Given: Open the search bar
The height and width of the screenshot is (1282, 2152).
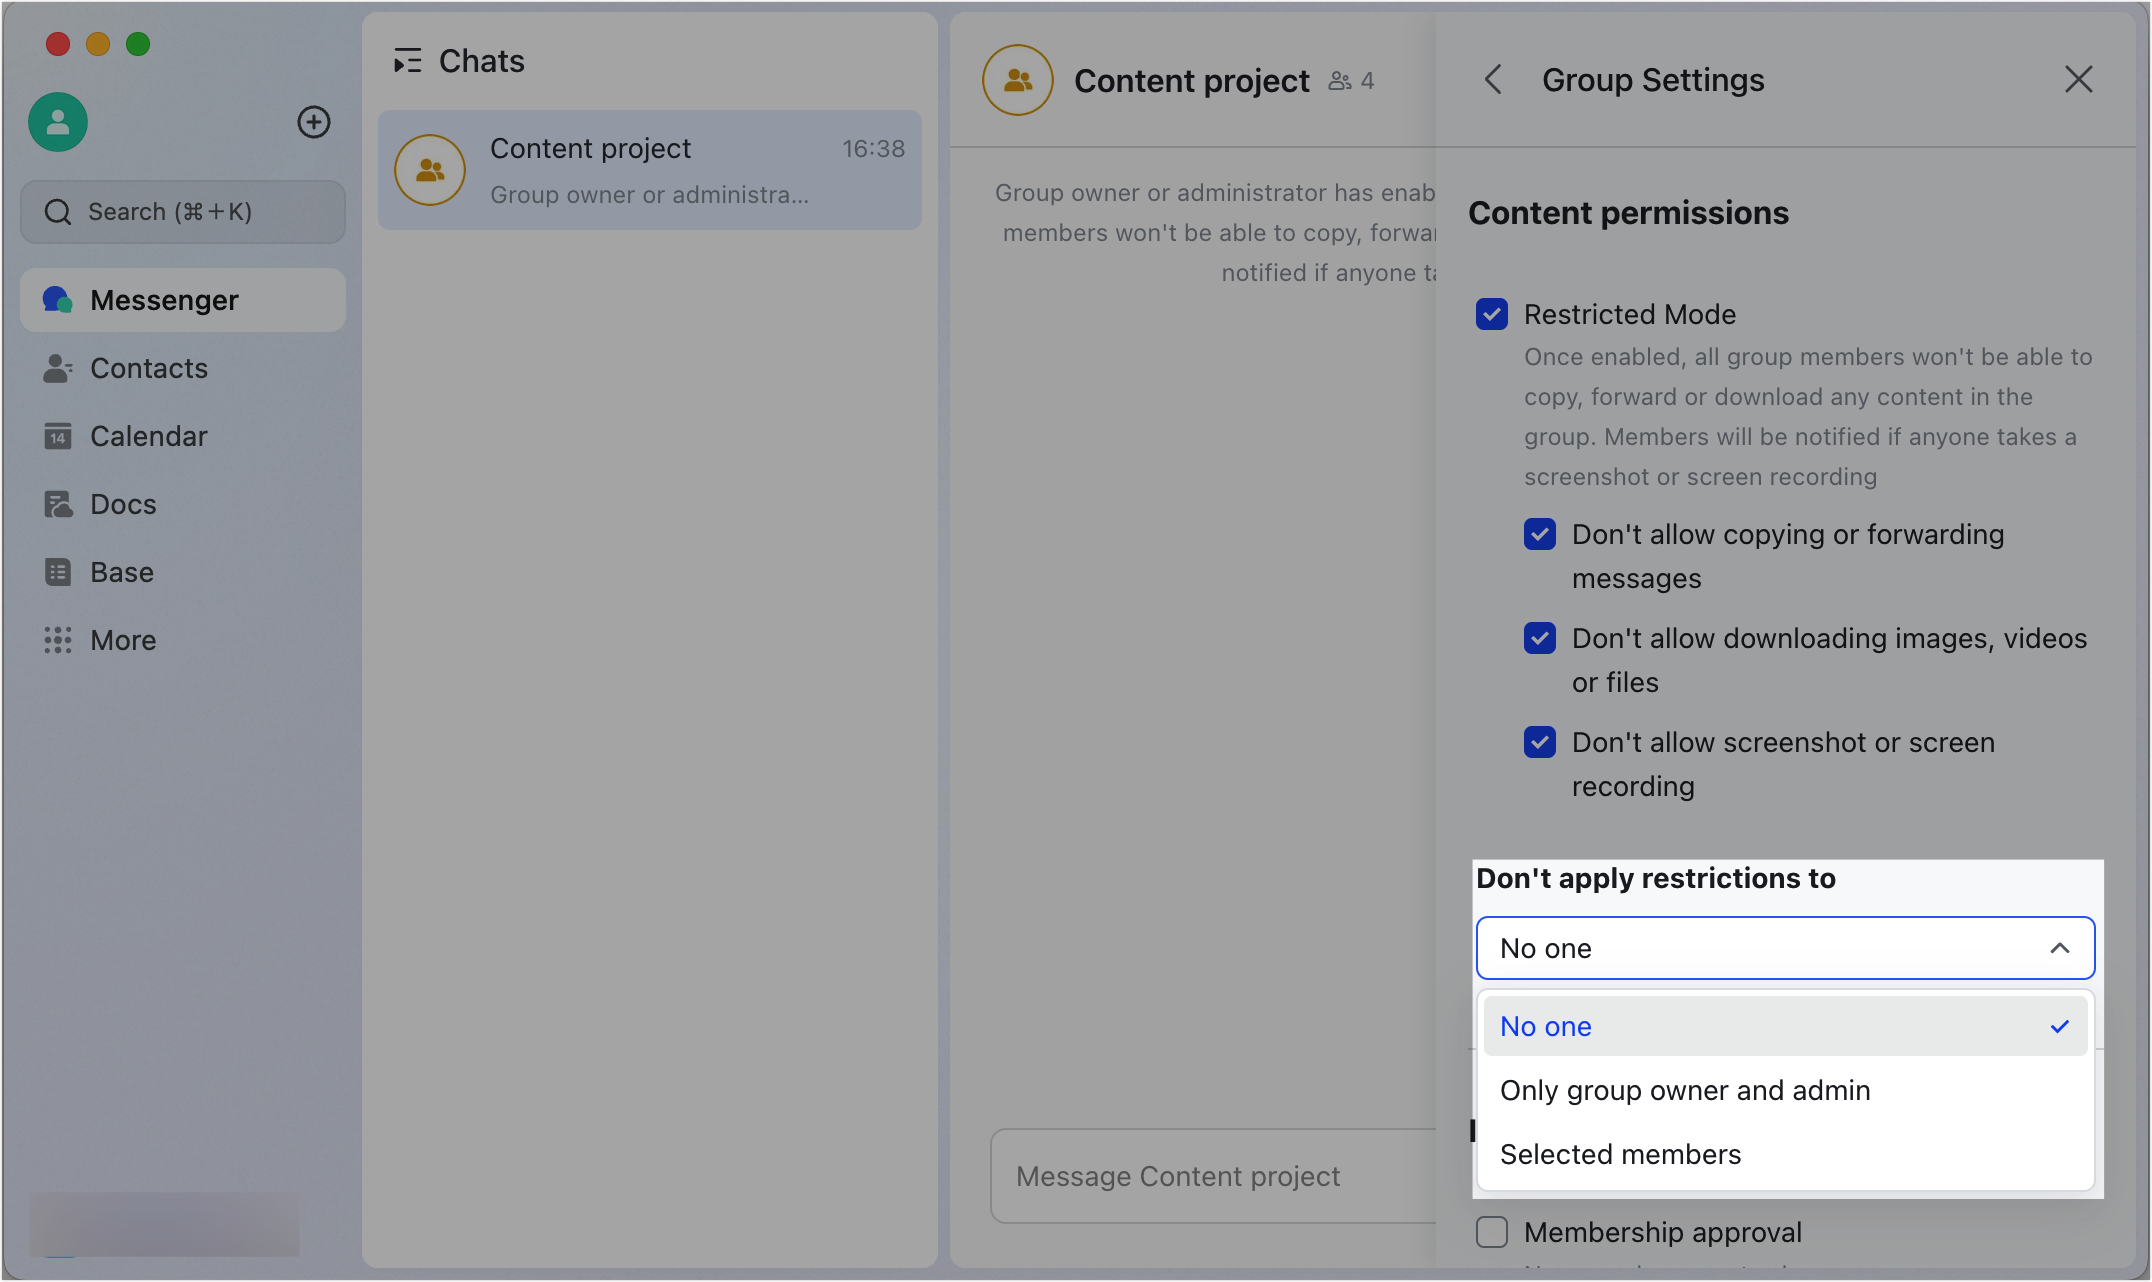Looking at the screenshot, I should pyautogui.click(x=182, y=212).
